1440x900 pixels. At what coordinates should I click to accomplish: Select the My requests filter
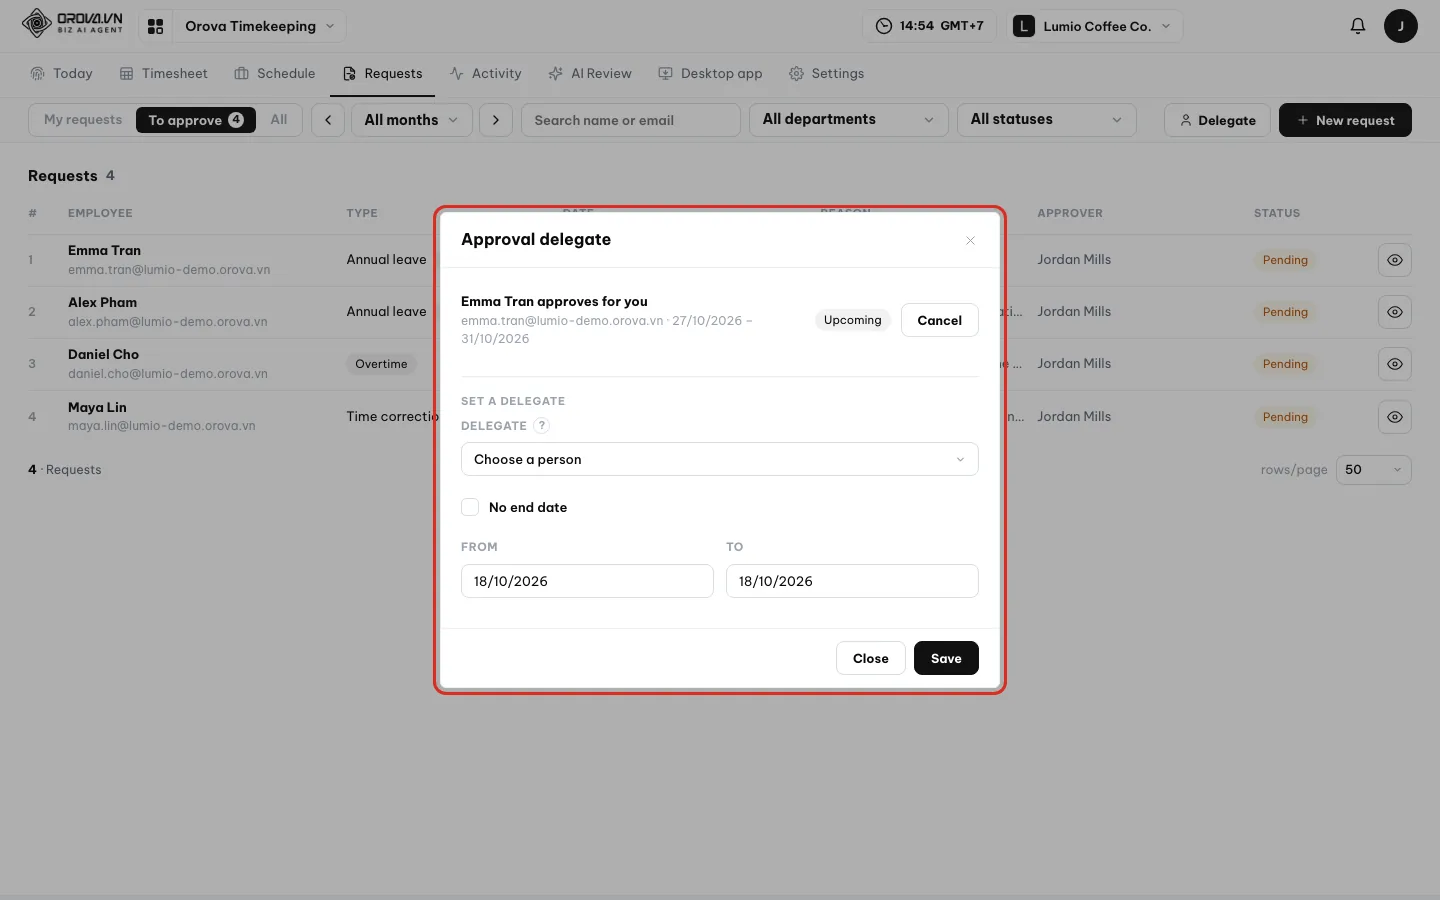click(x=83, y=120)
